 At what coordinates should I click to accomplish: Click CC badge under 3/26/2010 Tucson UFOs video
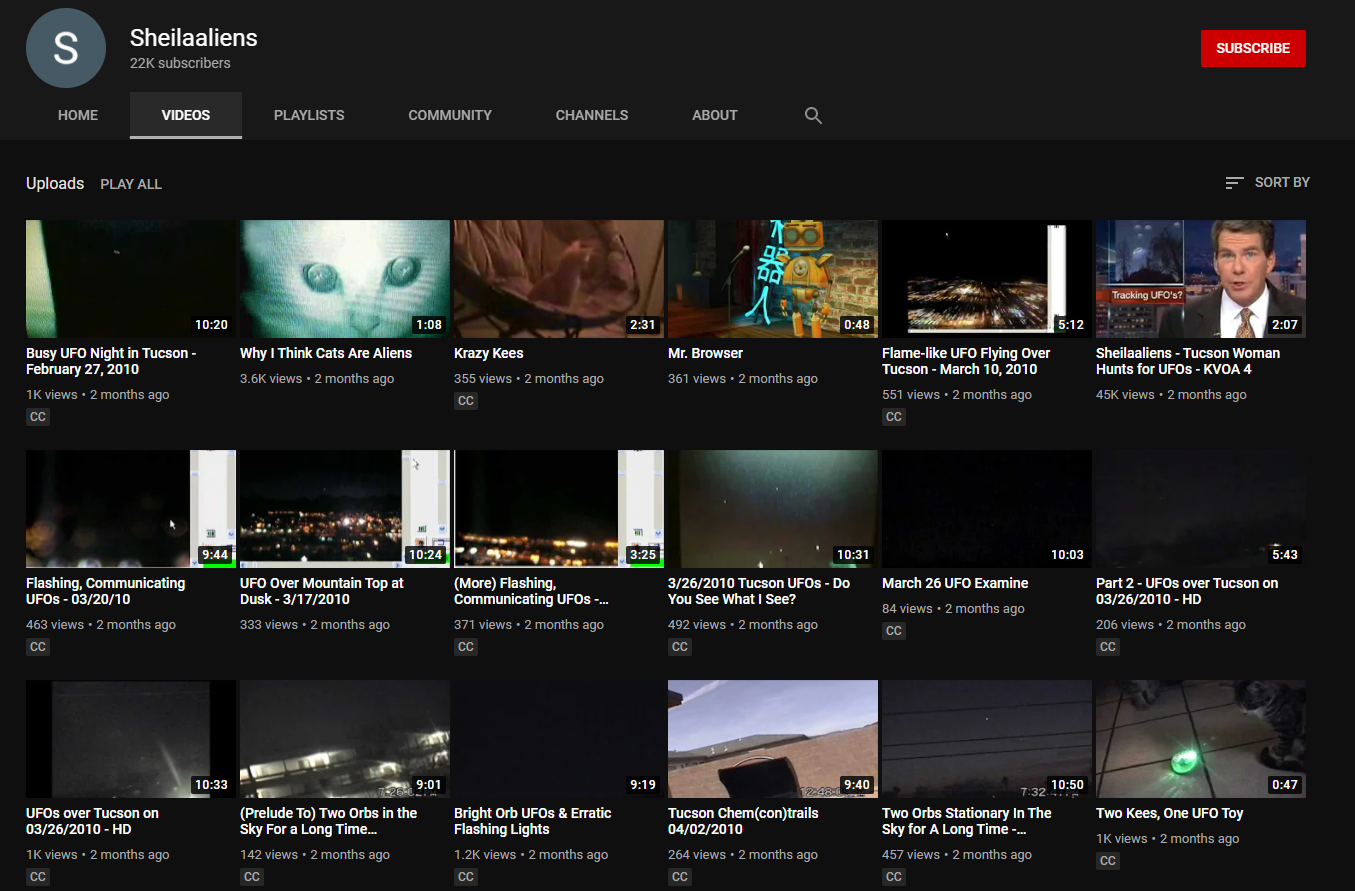pyautogui.click(x=680, y=647)
